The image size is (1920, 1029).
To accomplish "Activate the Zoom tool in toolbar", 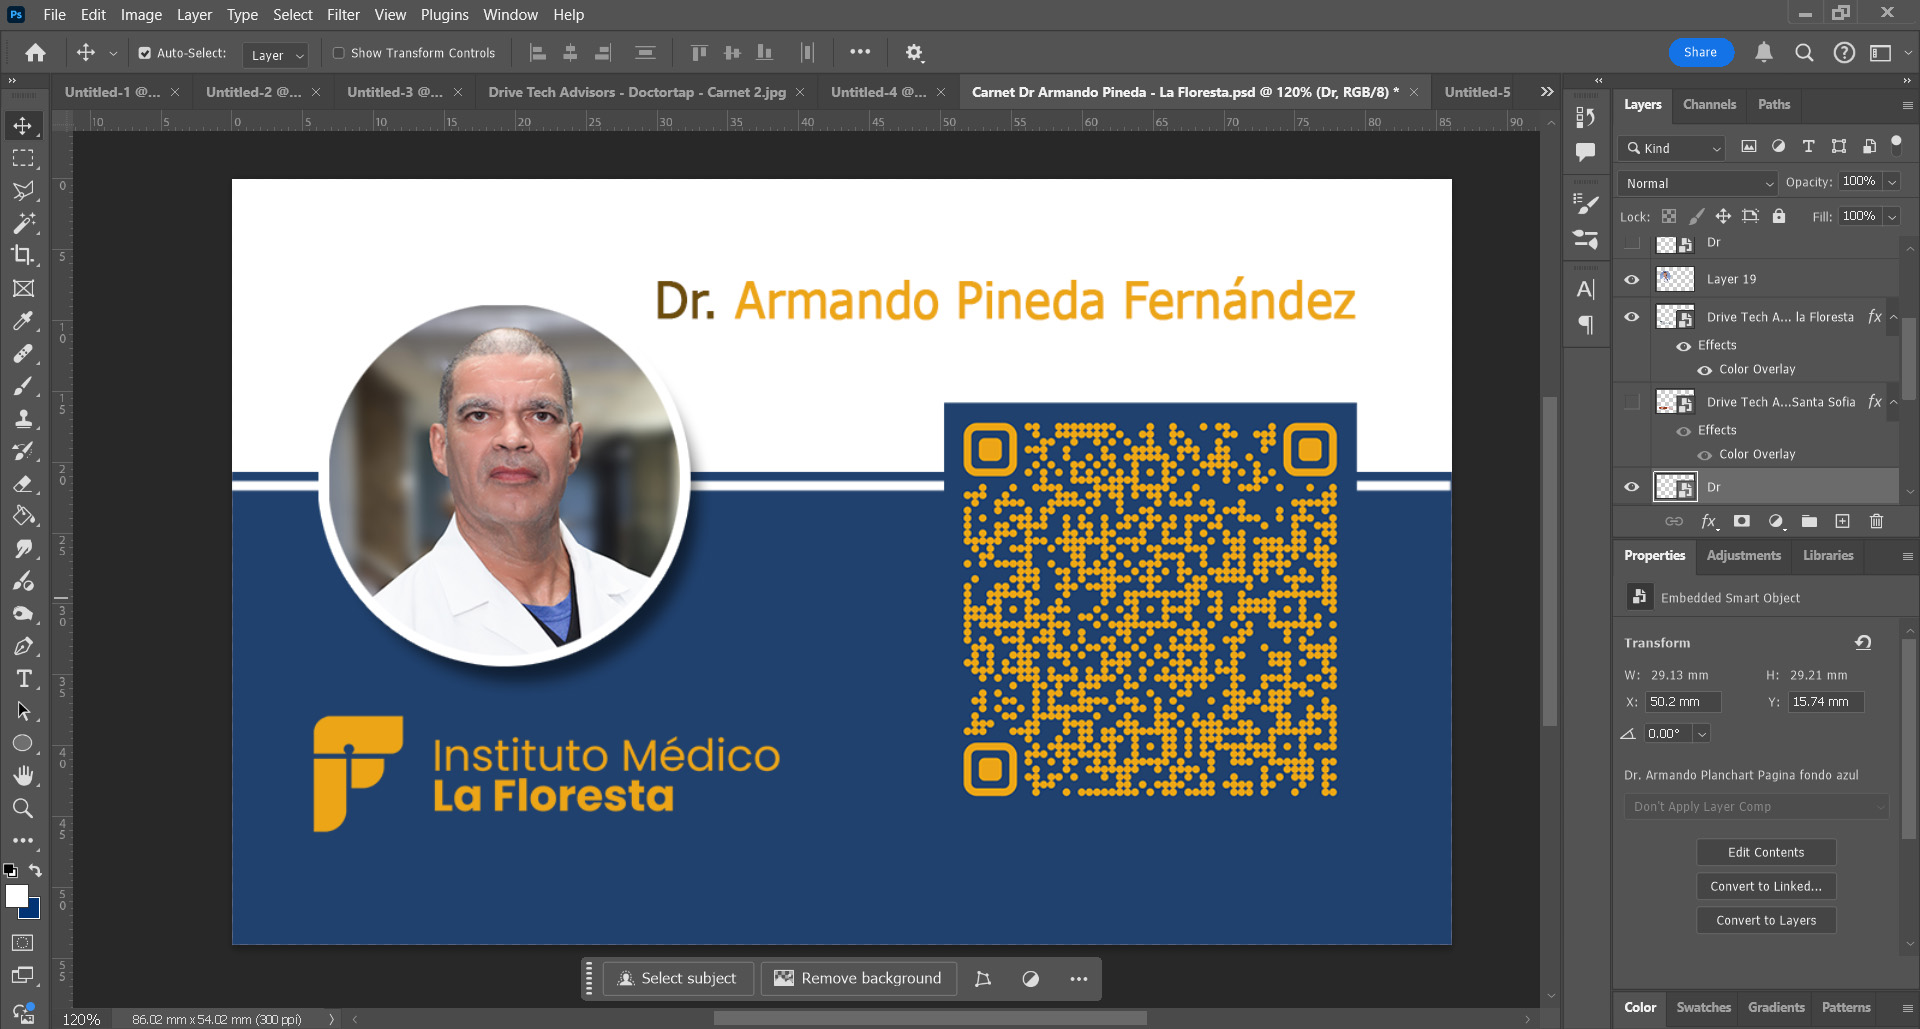I will pyautogui.click(x=22, y=808).
